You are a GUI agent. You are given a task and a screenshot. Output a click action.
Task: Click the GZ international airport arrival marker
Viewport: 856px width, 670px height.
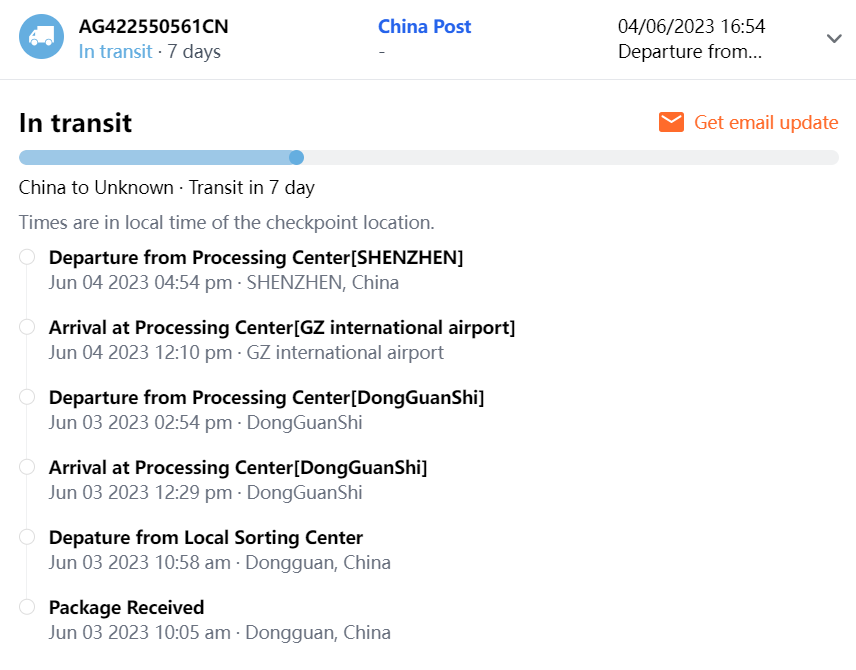pyautogui.click(x=27, y=328)
